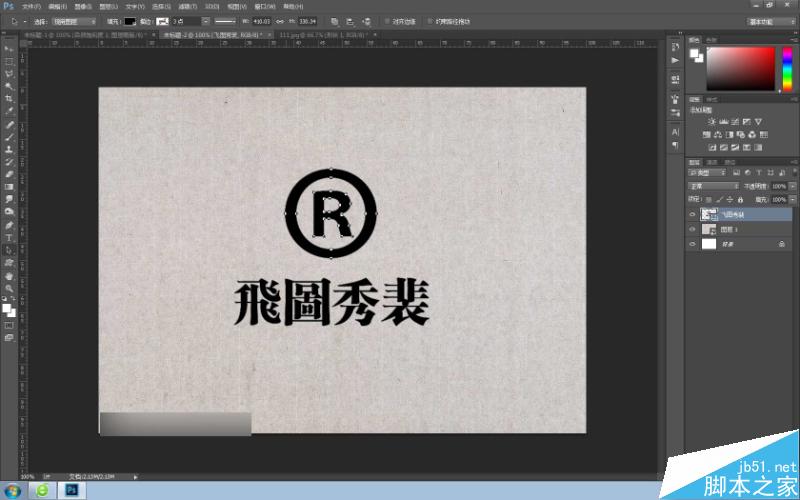Toggle Quick Mask mode in toolbar
The height and width of the screenshot is (500, 800).
pos(9,325)
